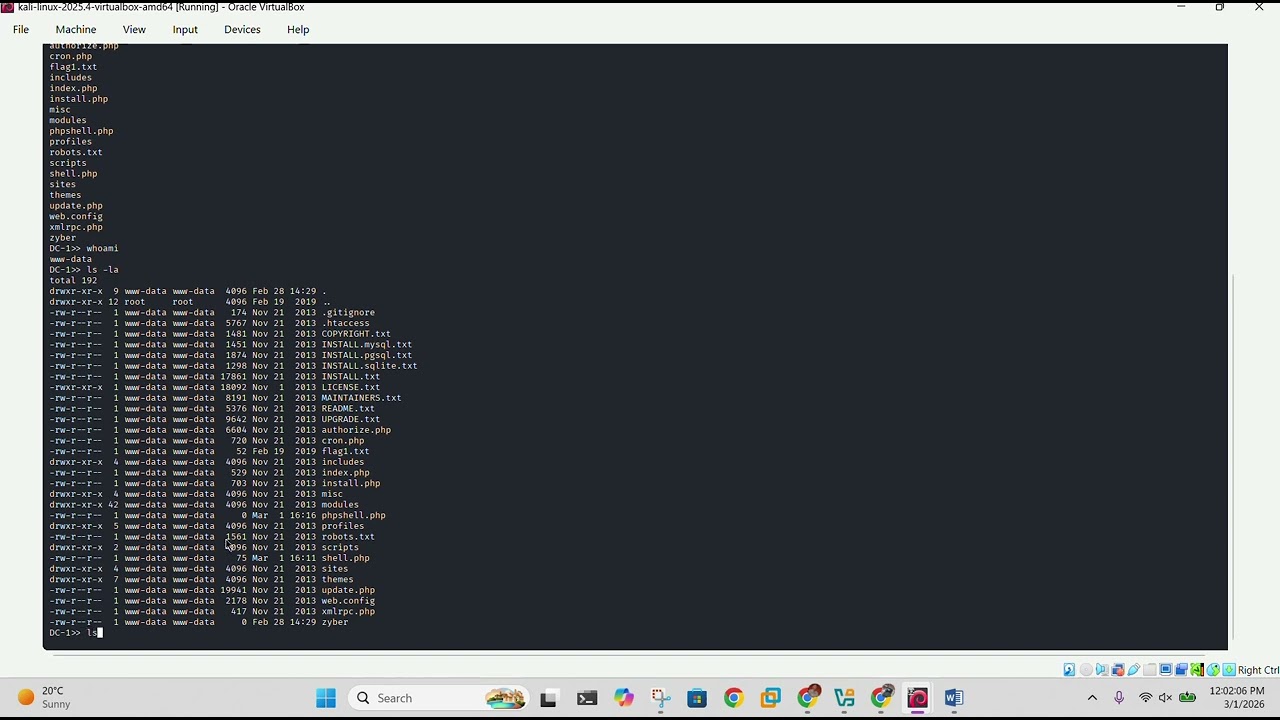Open the Wi-Fi network tray icon
1280x720 pixels.
1146,698
